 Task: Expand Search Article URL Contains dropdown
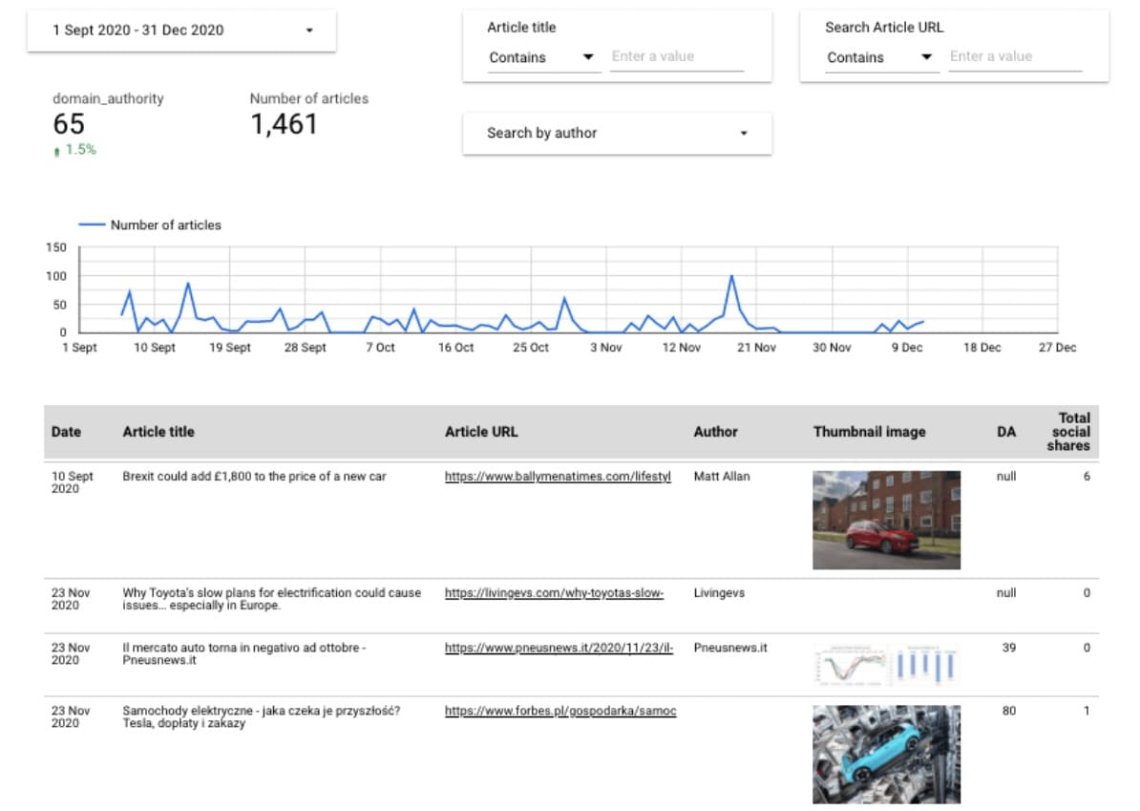pos(880,58)
